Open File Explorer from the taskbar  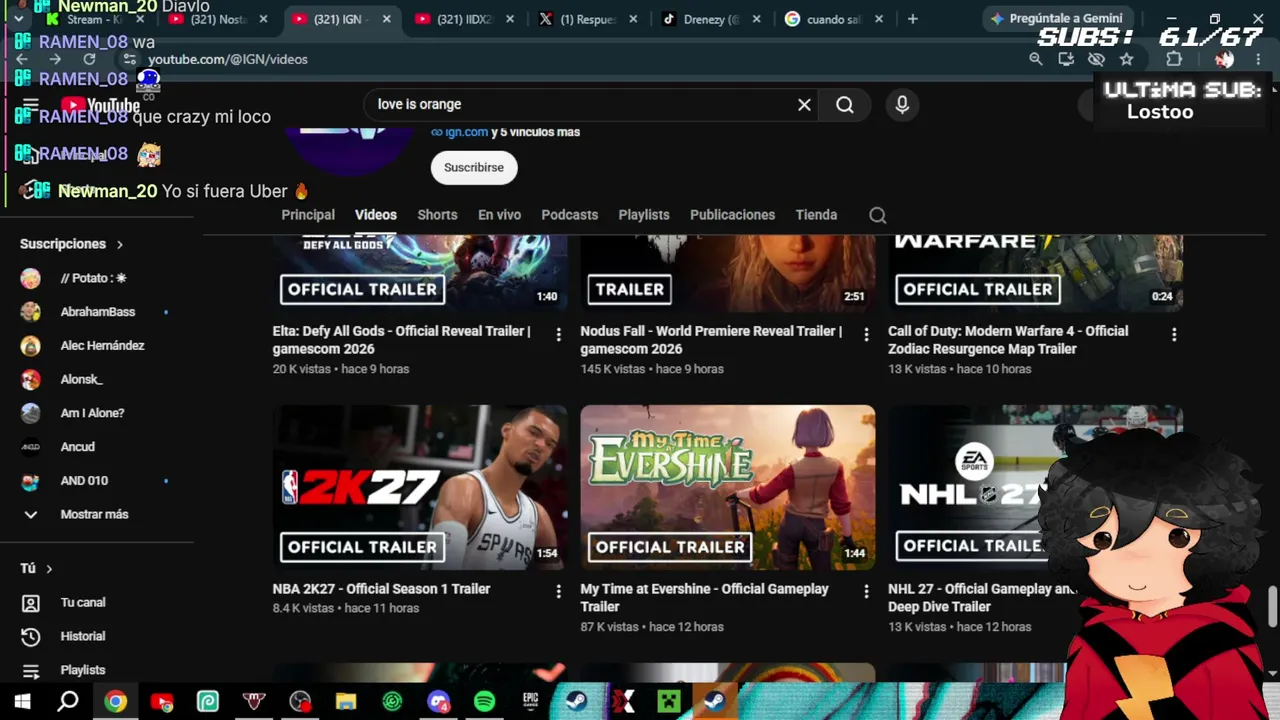[x=346, y=702]
